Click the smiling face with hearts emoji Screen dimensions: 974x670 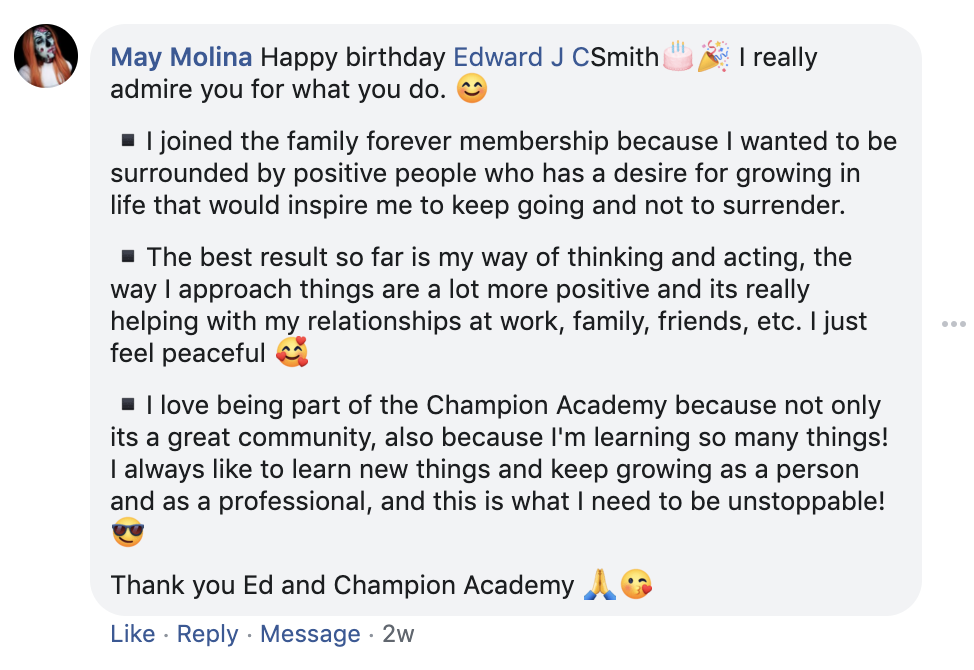(x=292, y=353)
